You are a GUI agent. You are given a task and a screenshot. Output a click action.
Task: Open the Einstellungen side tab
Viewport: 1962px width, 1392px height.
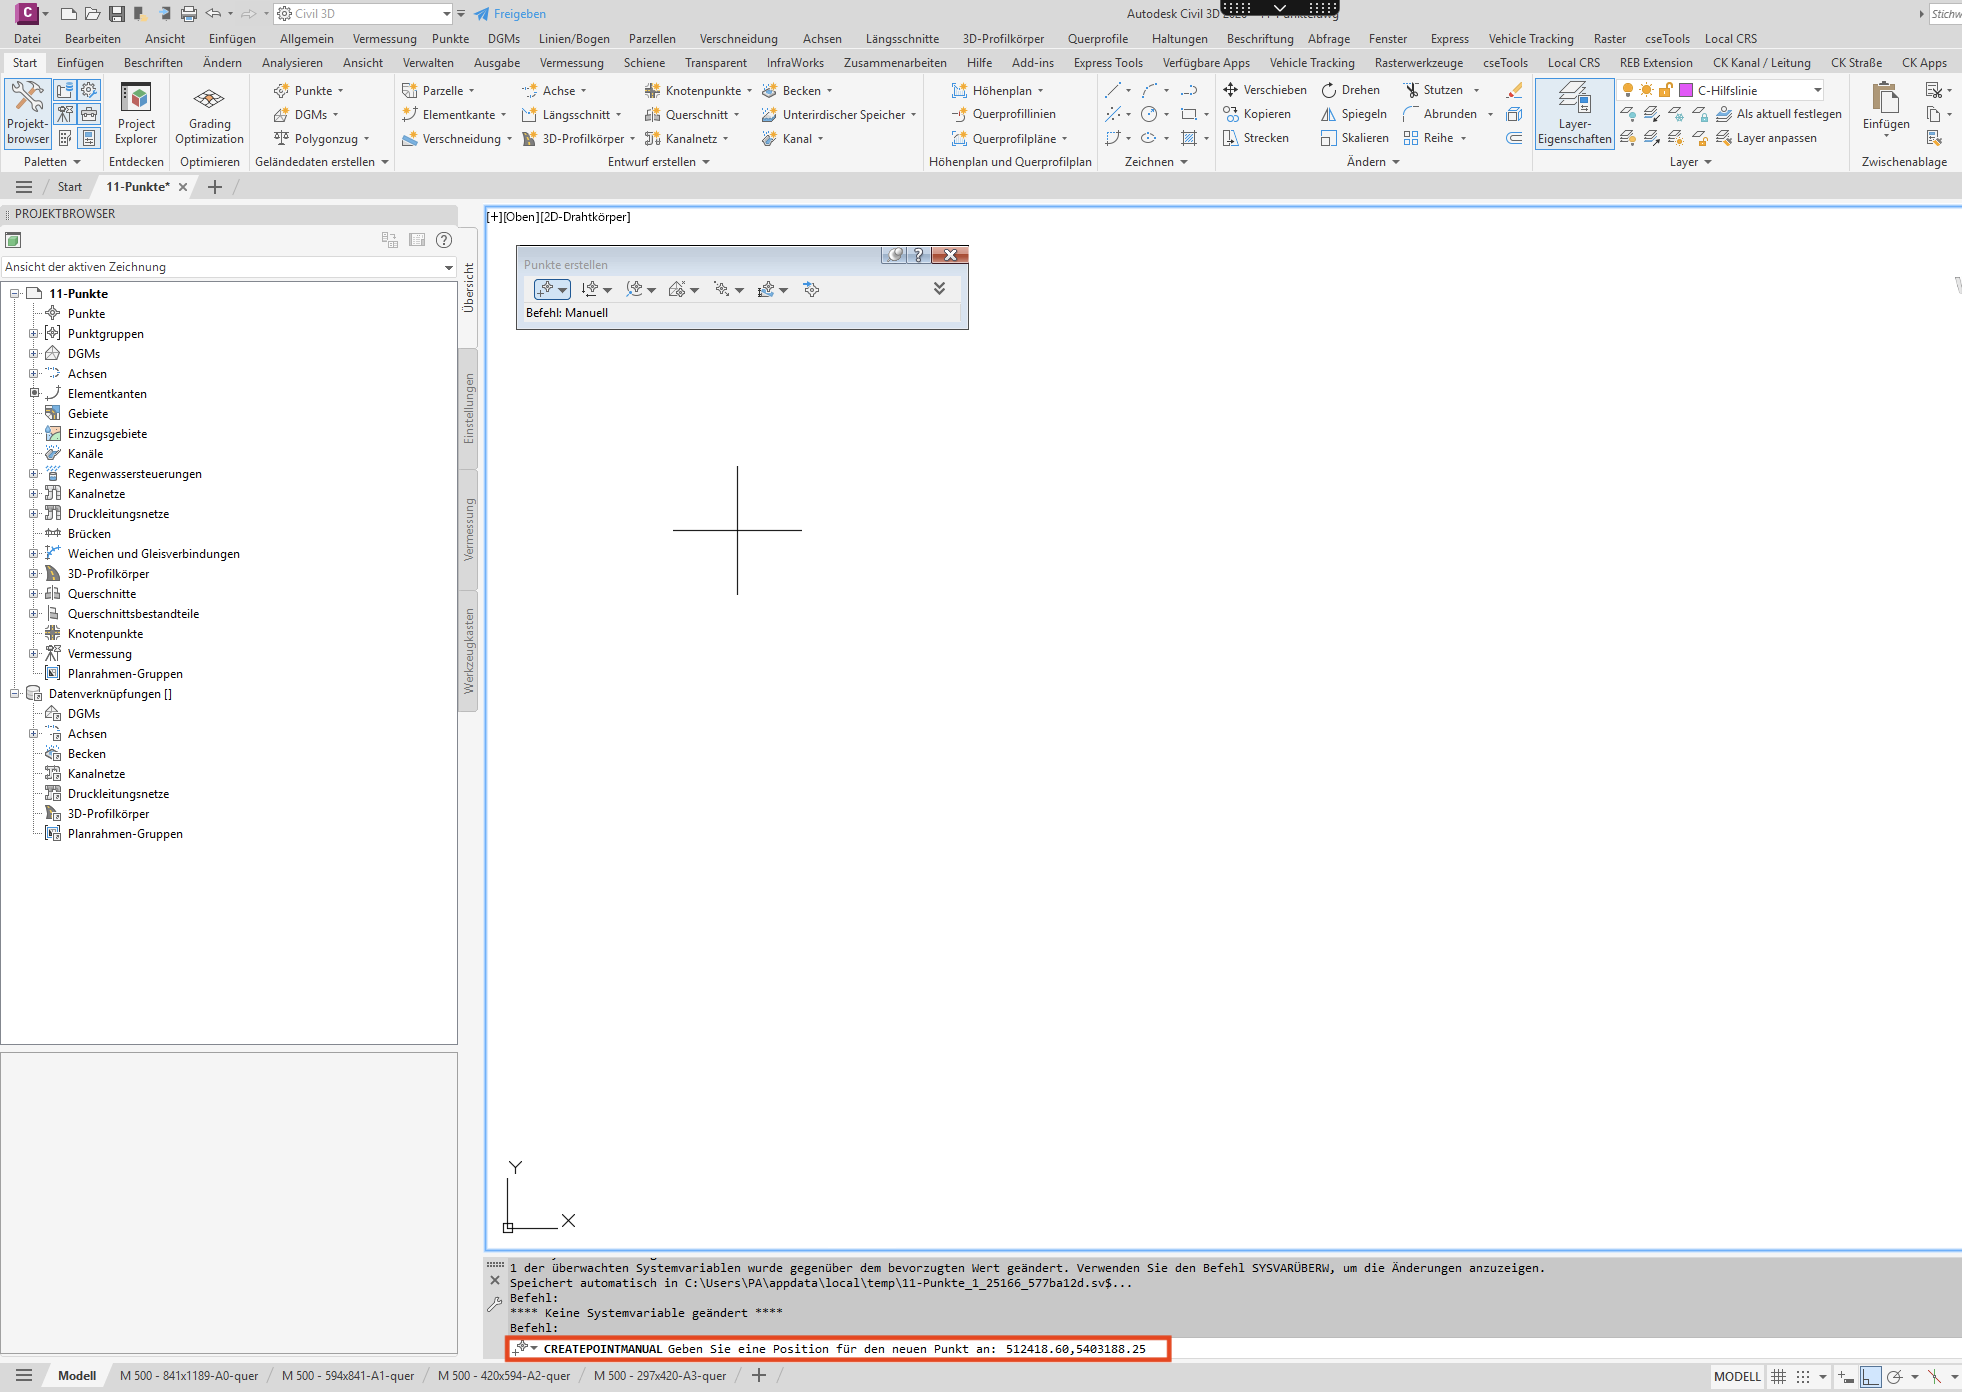[468, 409]
